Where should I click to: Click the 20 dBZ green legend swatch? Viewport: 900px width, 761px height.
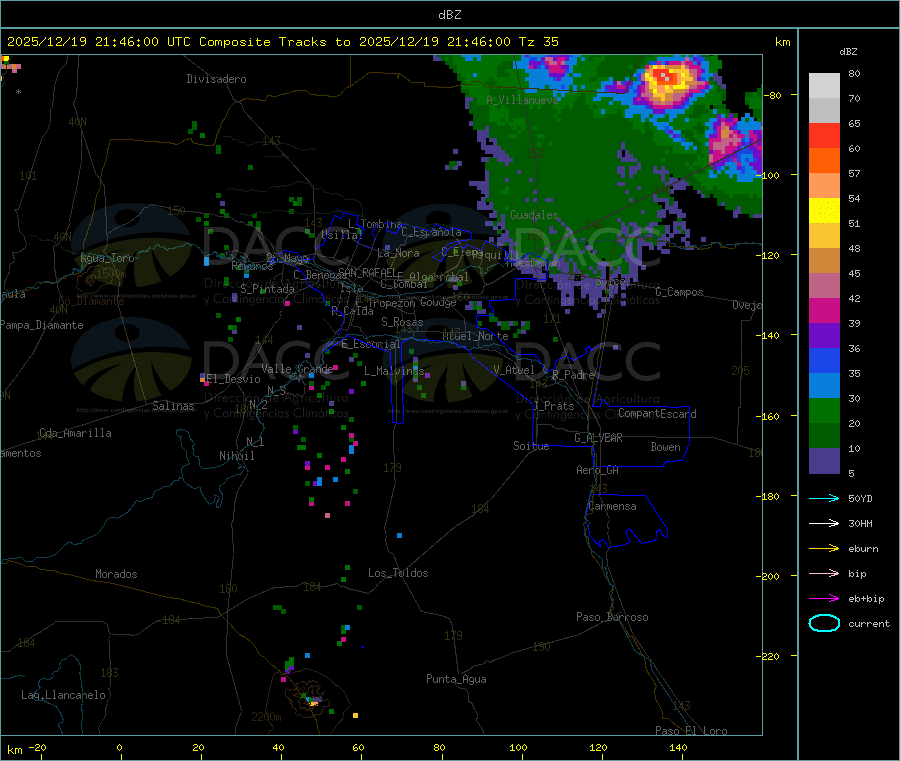(824, 410)
